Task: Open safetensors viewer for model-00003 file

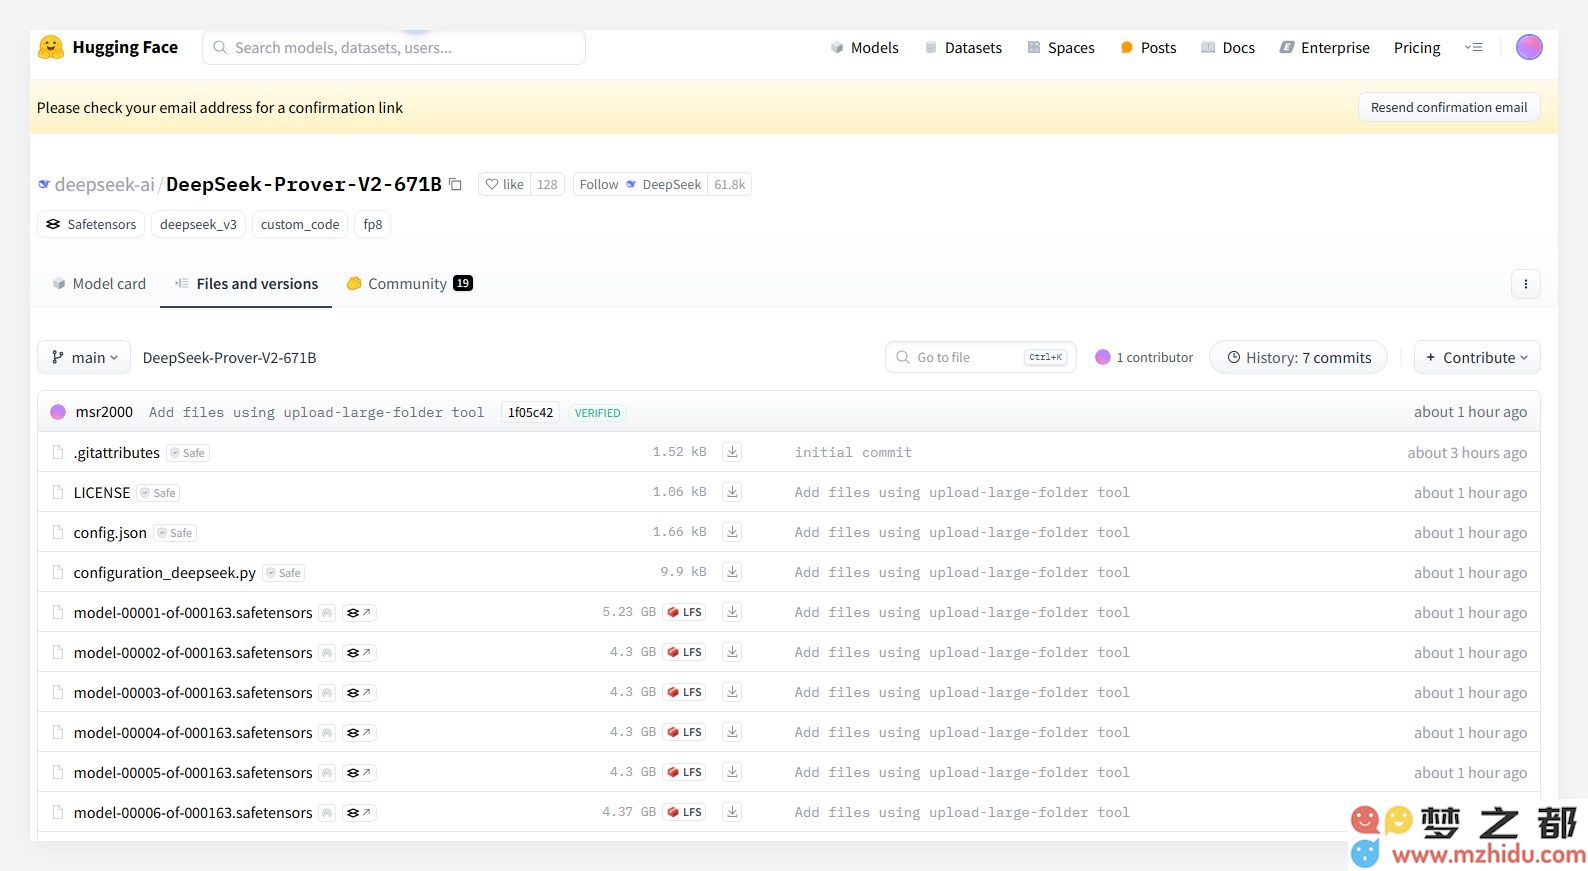Action: tap(358, 693)
